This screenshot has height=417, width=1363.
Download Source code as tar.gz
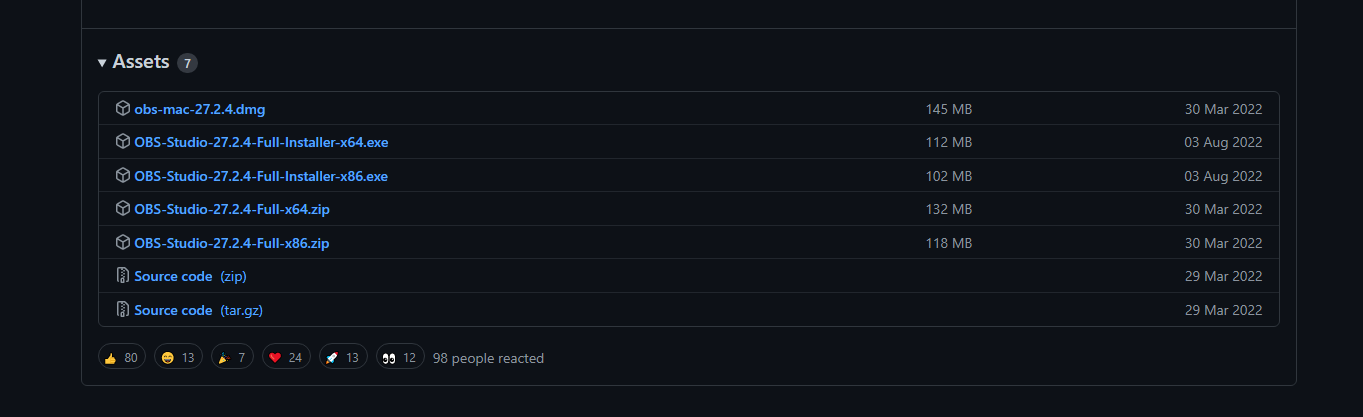pyautogui.click(x=198, y=310)
